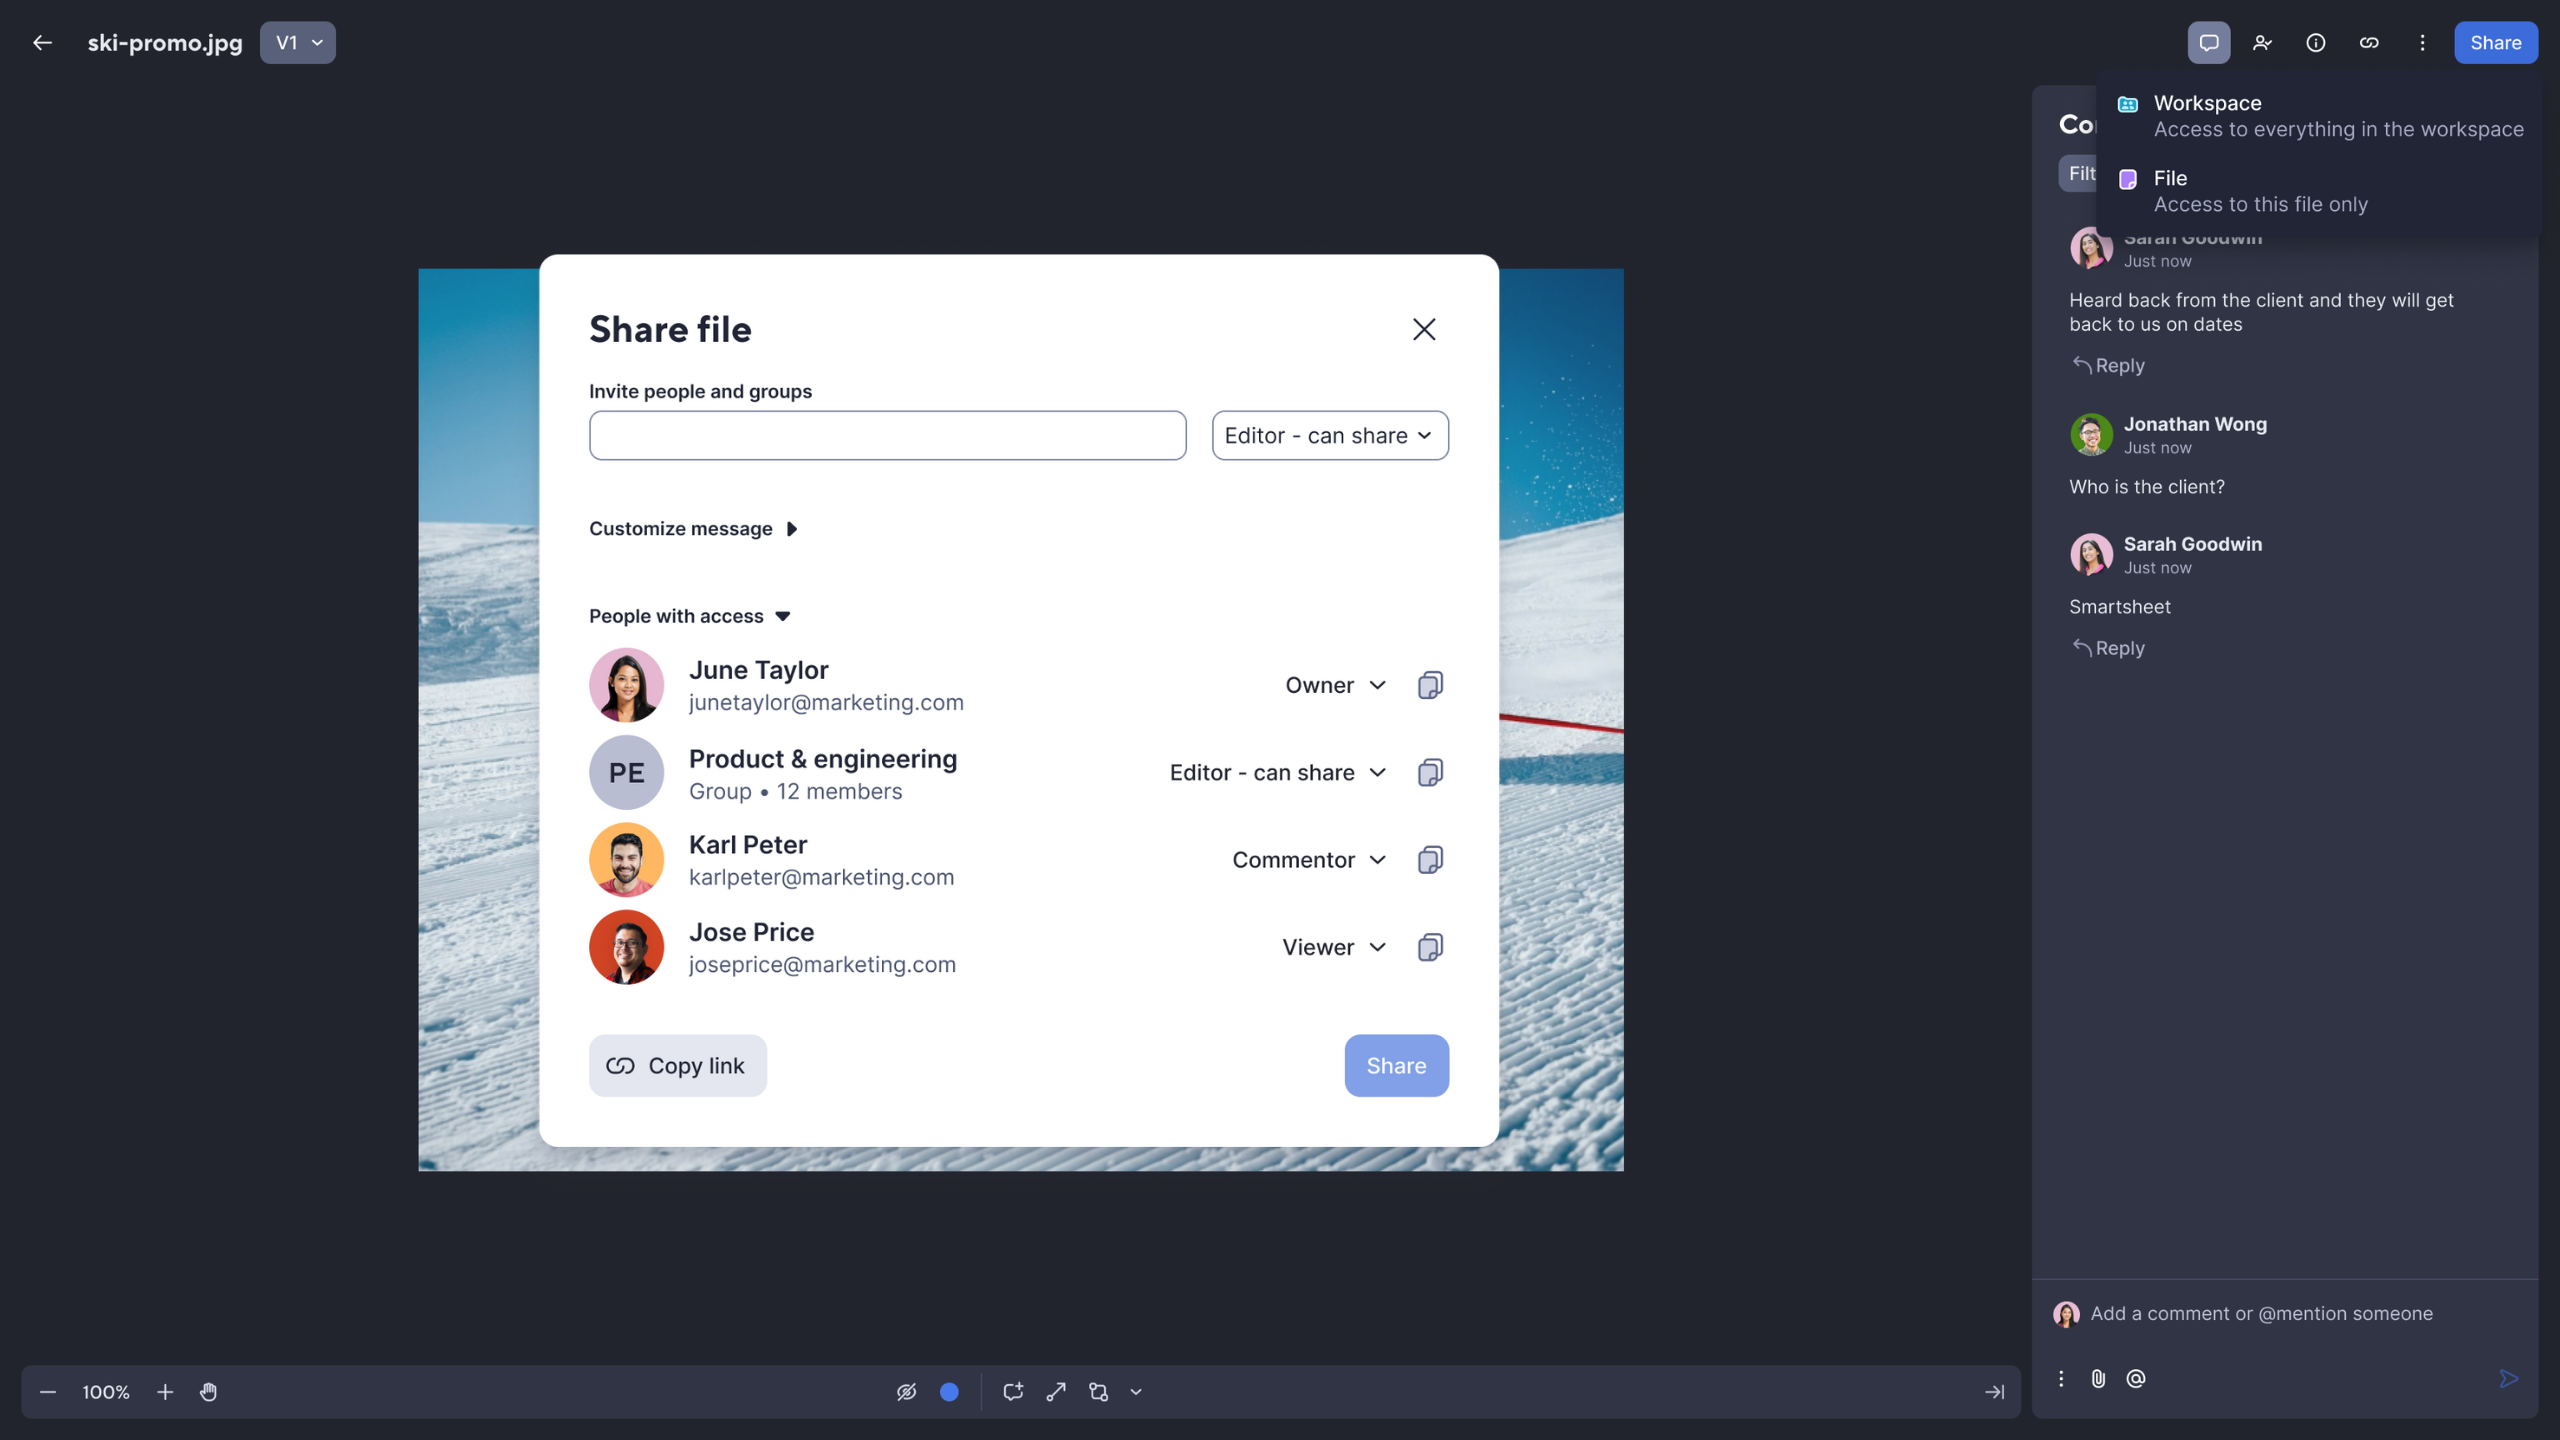This screenshot has height=1440, width=2560.
Task: Open Jose Price's Viewer role dropdown
Action: click(x=1334, y=947)
